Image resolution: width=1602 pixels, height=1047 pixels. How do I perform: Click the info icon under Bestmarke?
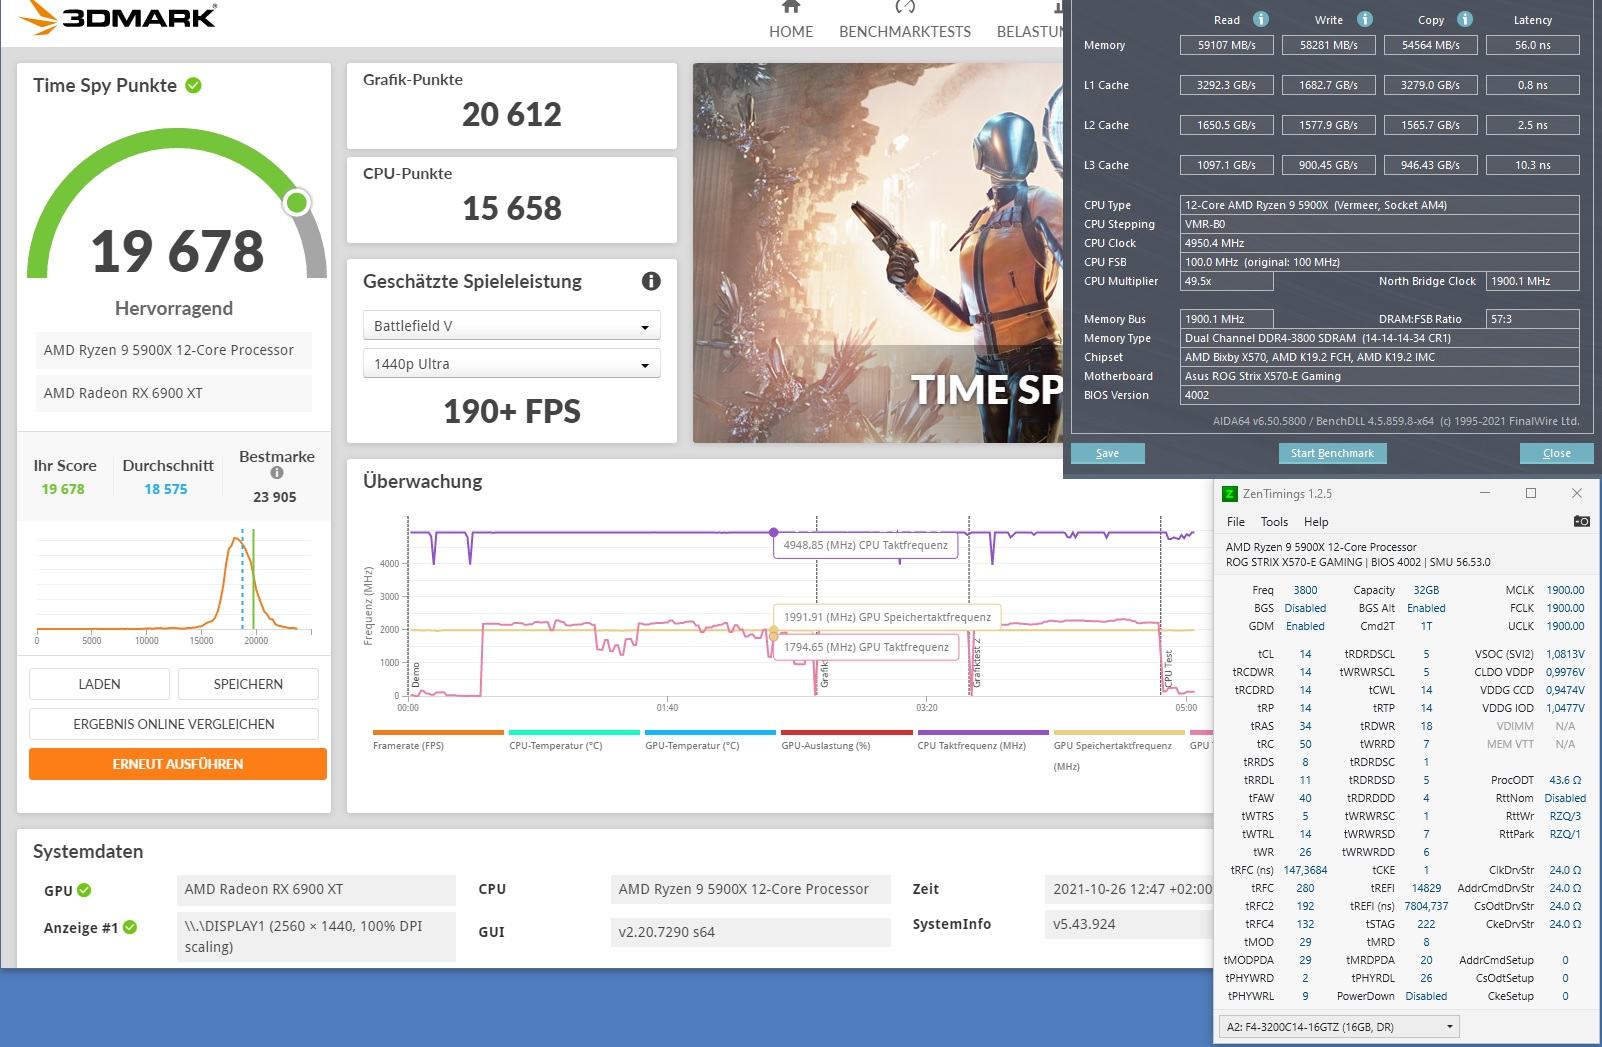277,473
